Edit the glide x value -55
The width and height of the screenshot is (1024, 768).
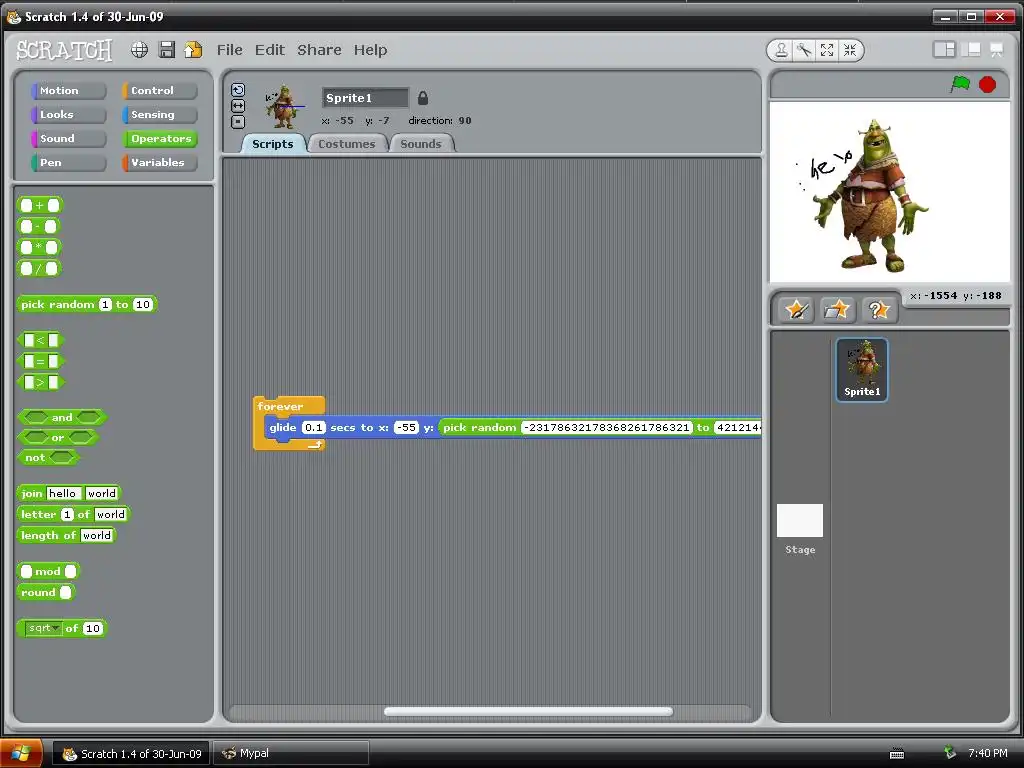406,427
